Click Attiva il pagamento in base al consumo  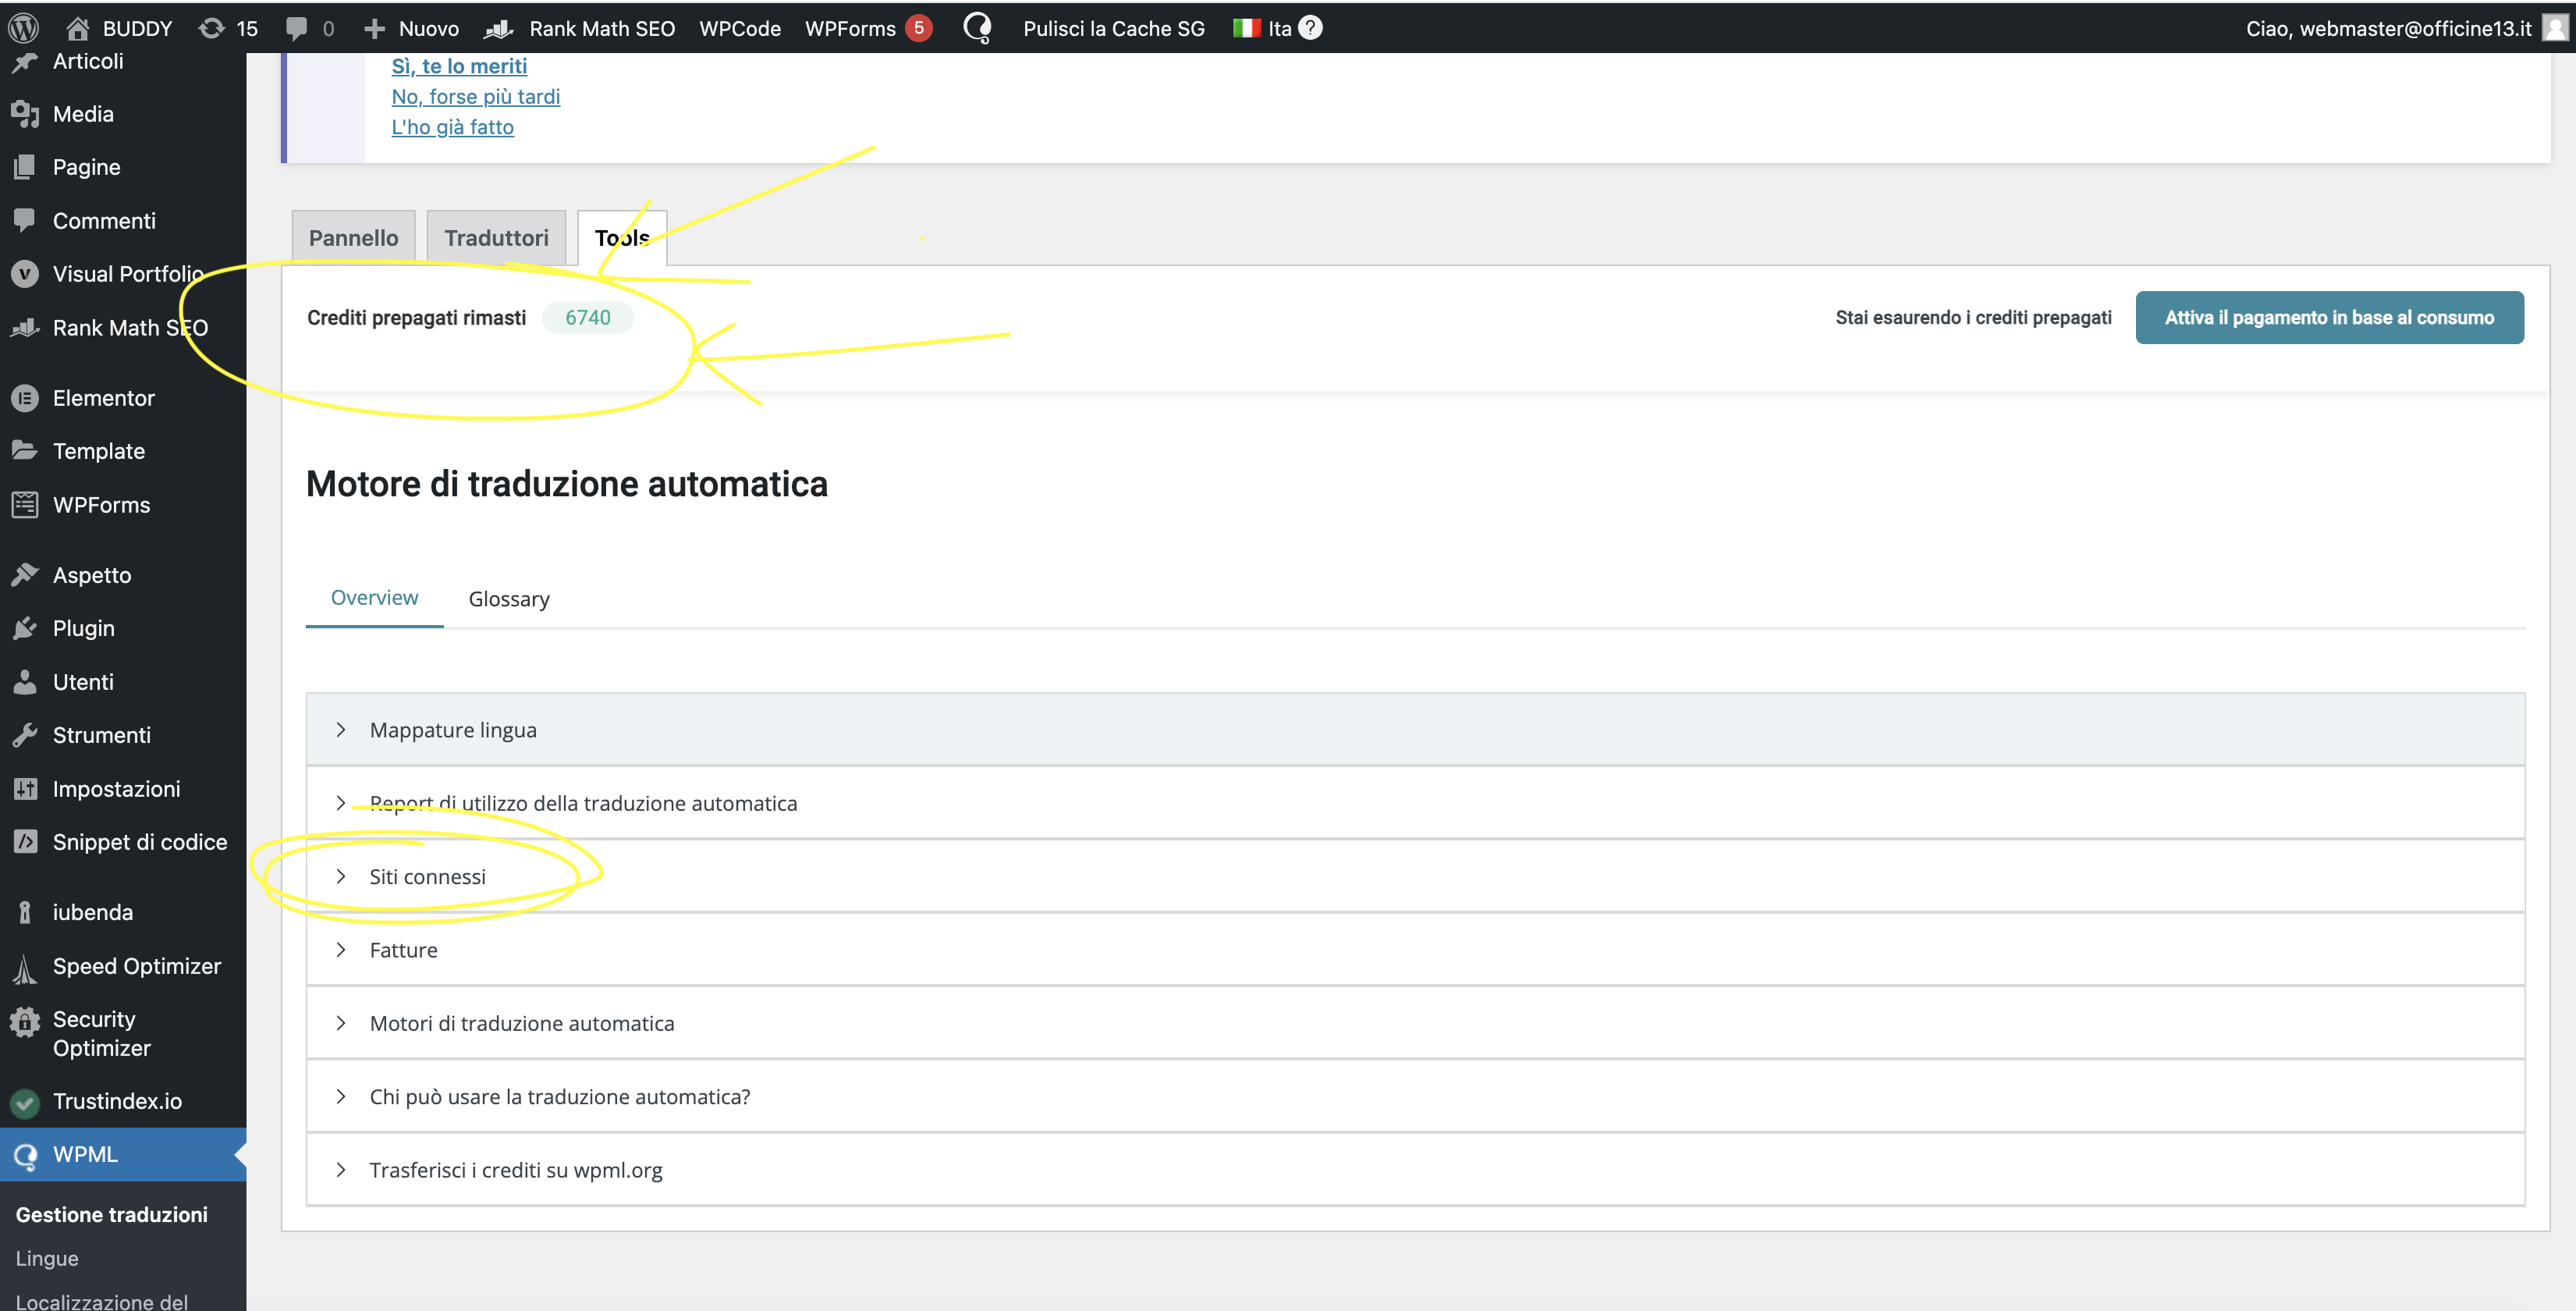click(x=2329, y=318)
